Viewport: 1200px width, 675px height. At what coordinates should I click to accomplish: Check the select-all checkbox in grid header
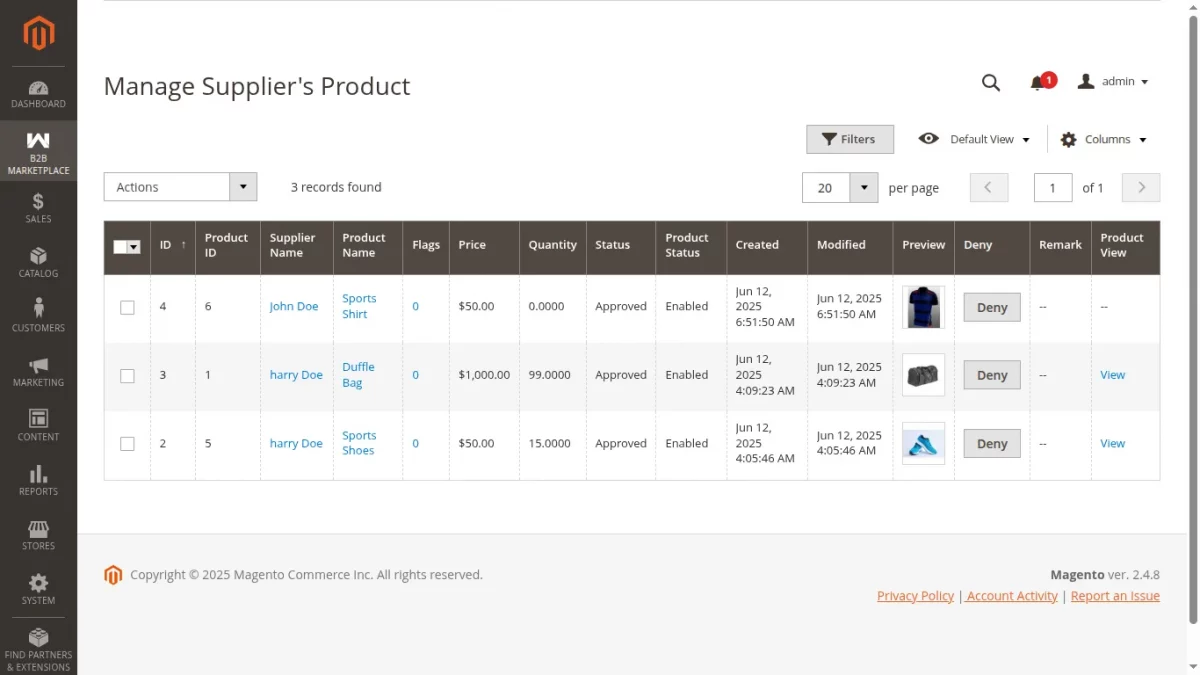(x=126, y=246)
